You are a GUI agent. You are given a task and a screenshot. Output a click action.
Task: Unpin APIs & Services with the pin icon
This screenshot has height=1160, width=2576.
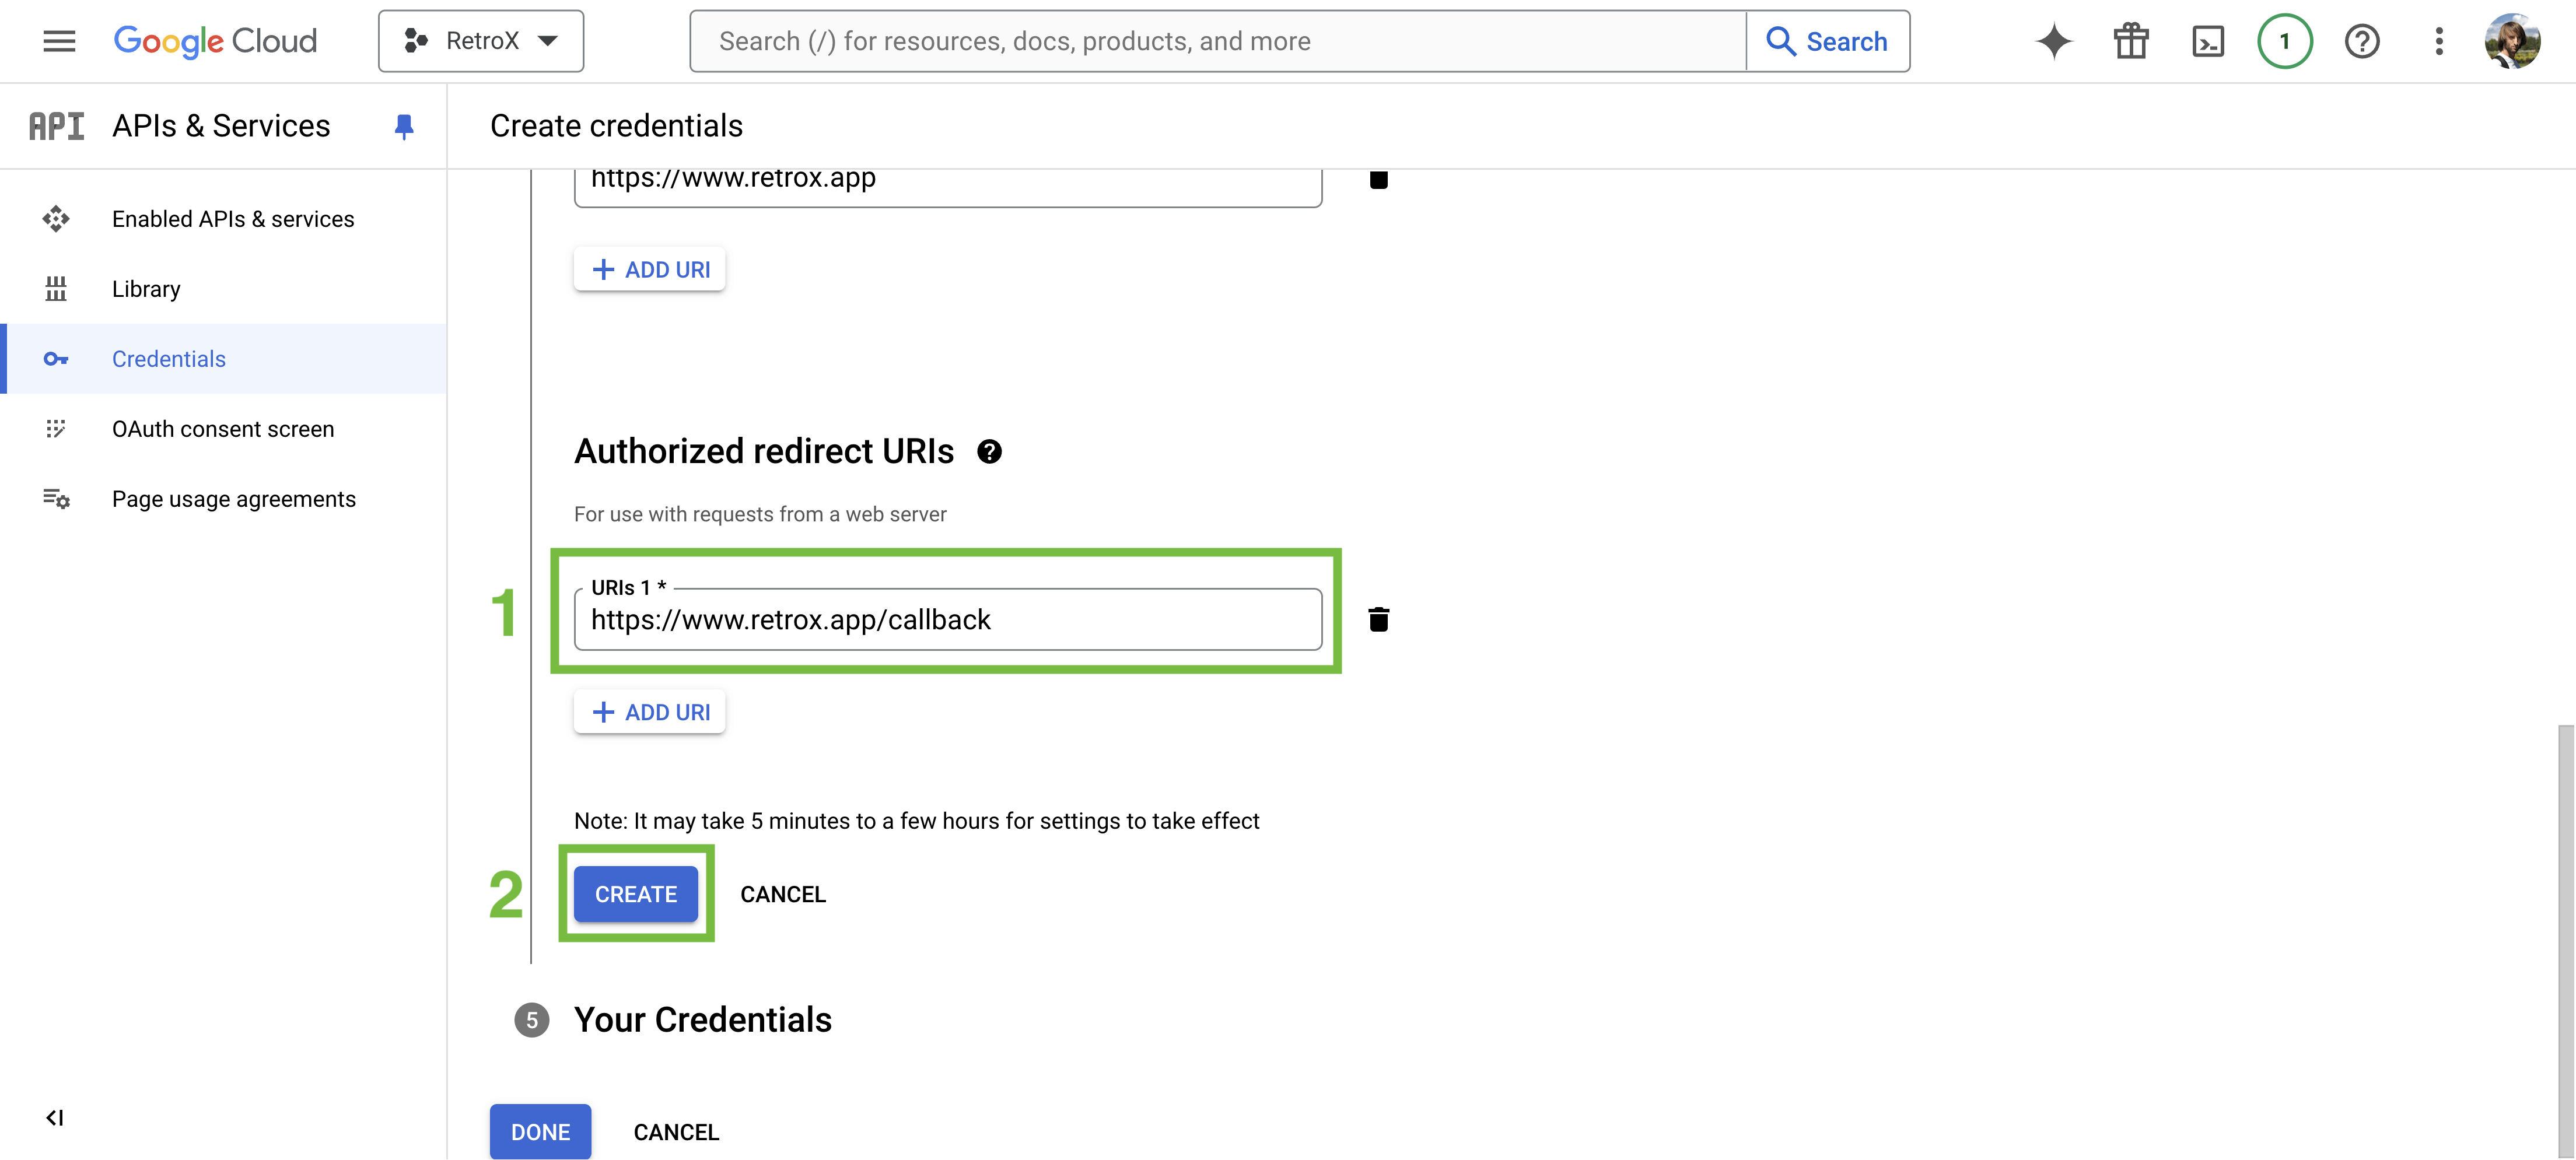tap(404, 126)
